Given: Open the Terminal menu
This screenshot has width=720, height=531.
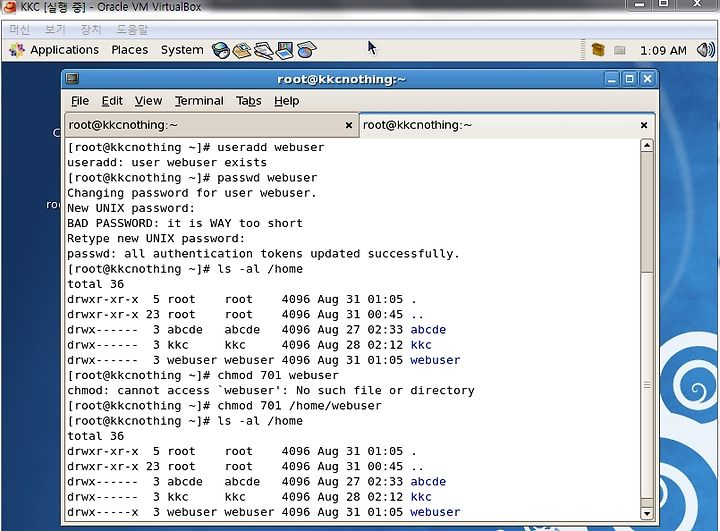Looking at the screenshot, I should 199,101.
